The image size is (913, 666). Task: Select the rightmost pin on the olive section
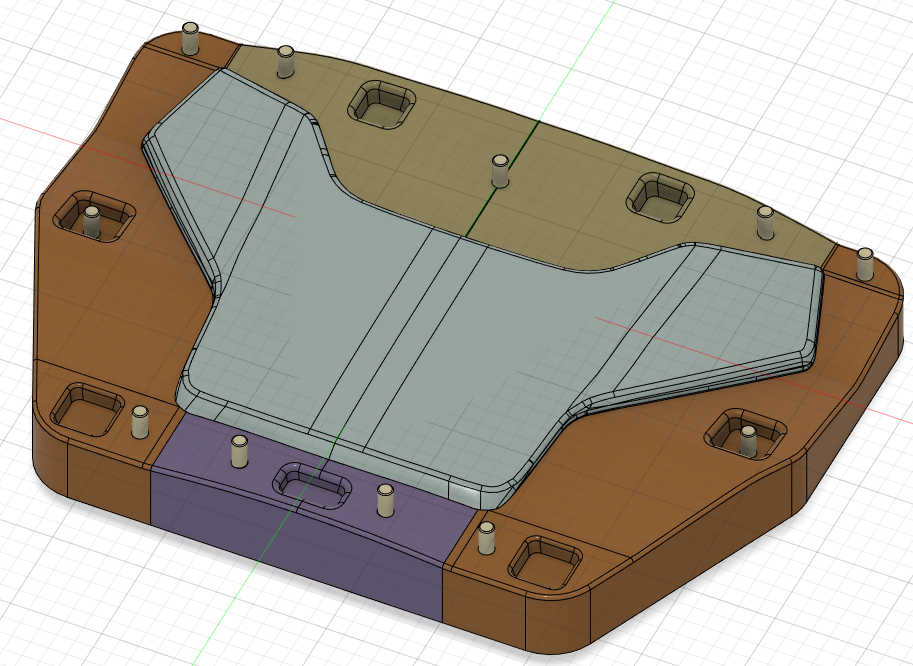[x=765, y=222]
